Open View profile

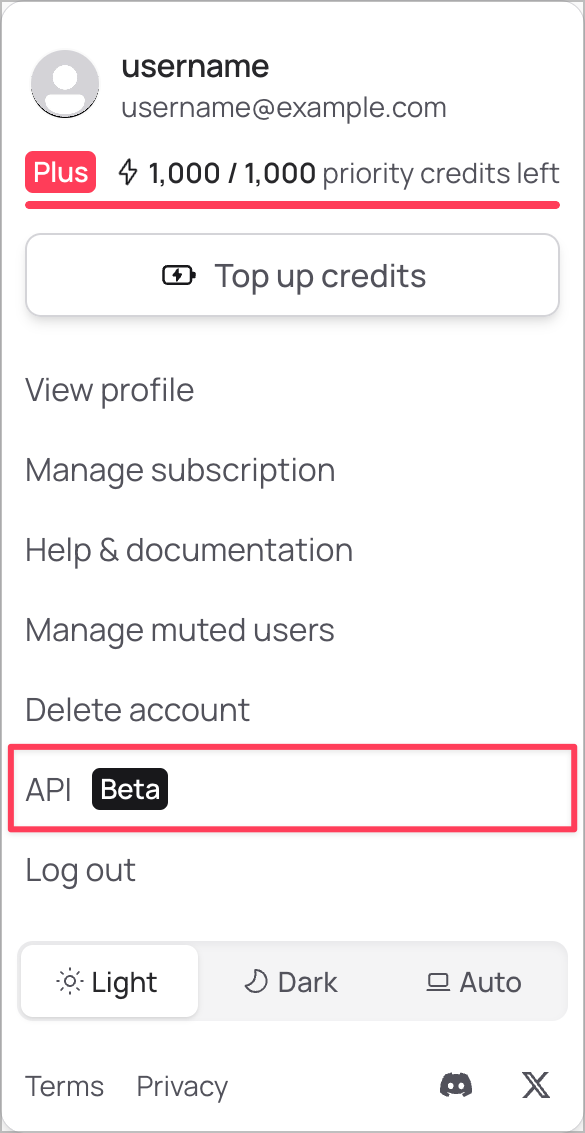[x=109, y=390]
